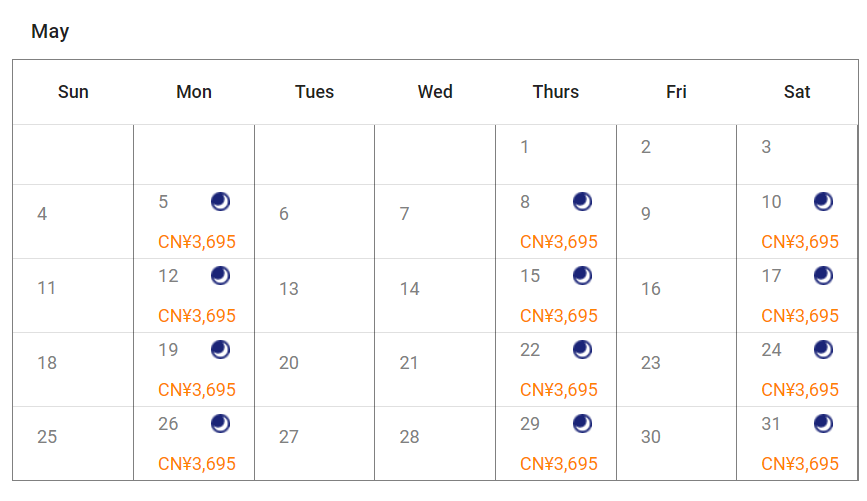Click the moon icon on May 24
Screen dimensions: 867x501
pos(824,350)
